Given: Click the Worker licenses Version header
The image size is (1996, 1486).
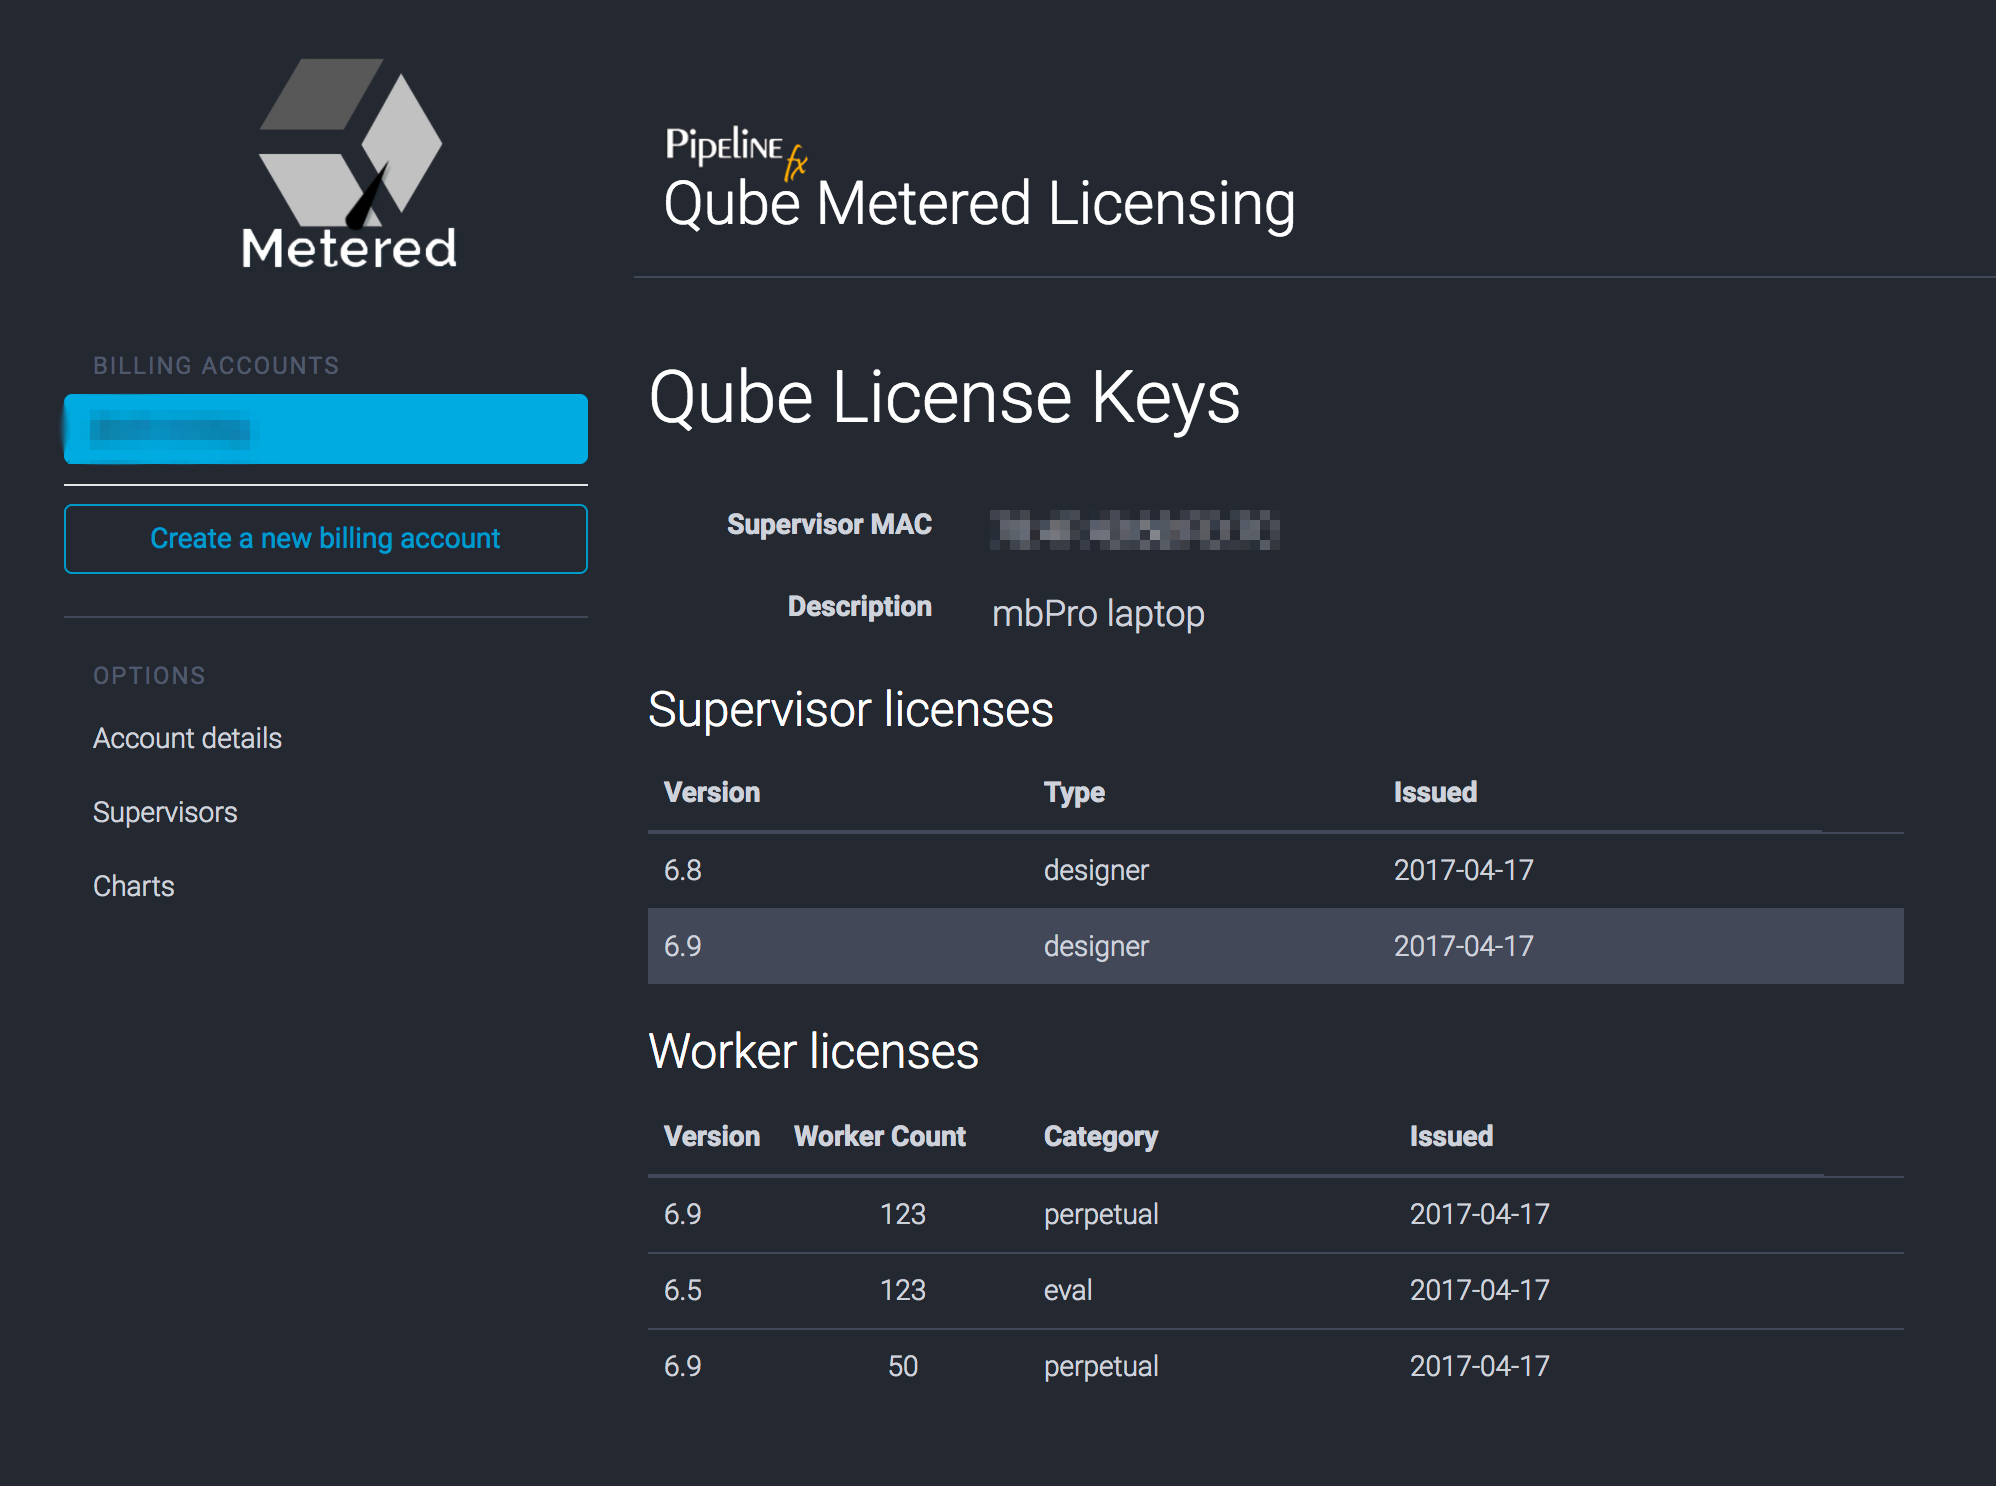Looking at the screenshot, I should [712, 1136].
